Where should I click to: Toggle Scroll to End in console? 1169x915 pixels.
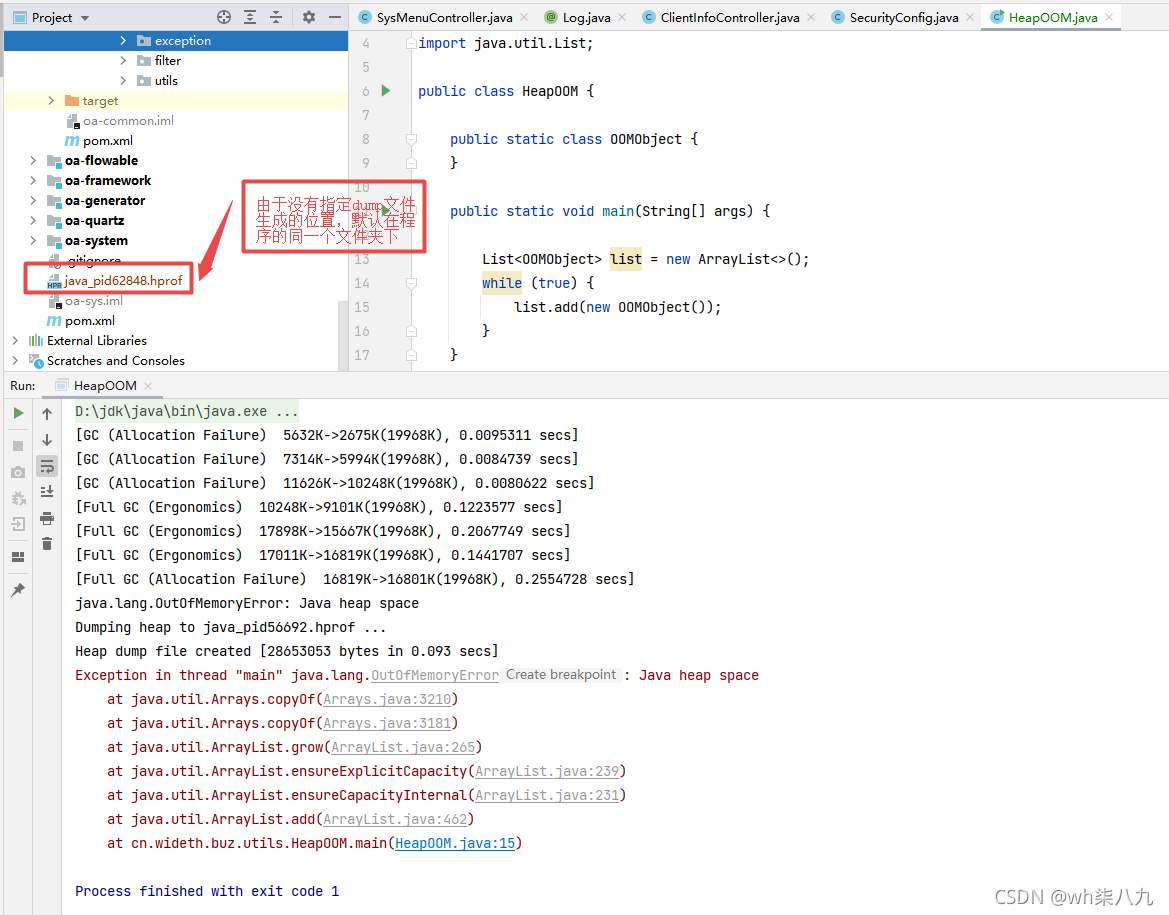click(47, 491)
